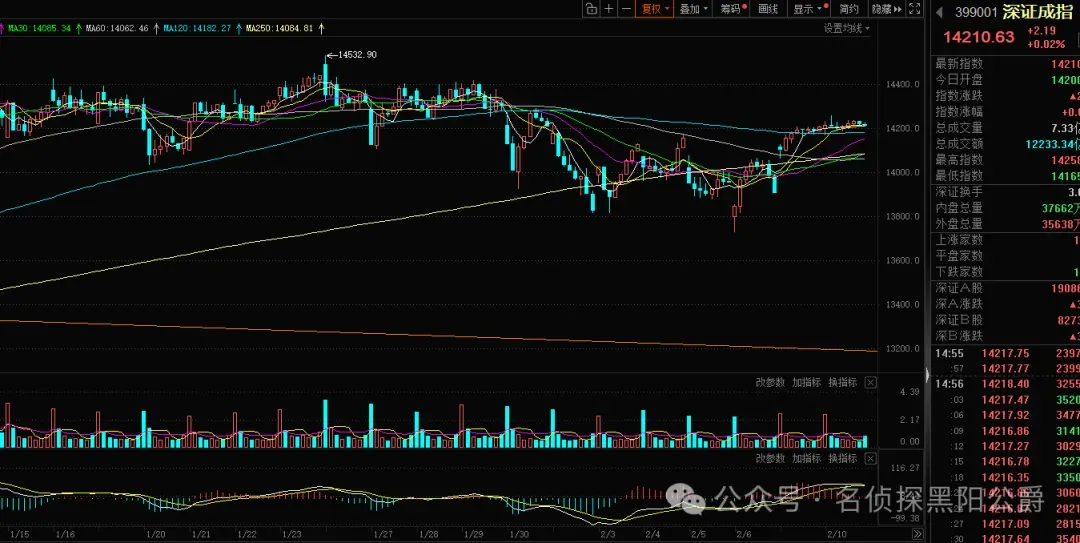Screen dimensions: 1080x543
Task: Open the 设置均线 moving average settings
Action: pyautogui.click(x=847, y=28)
